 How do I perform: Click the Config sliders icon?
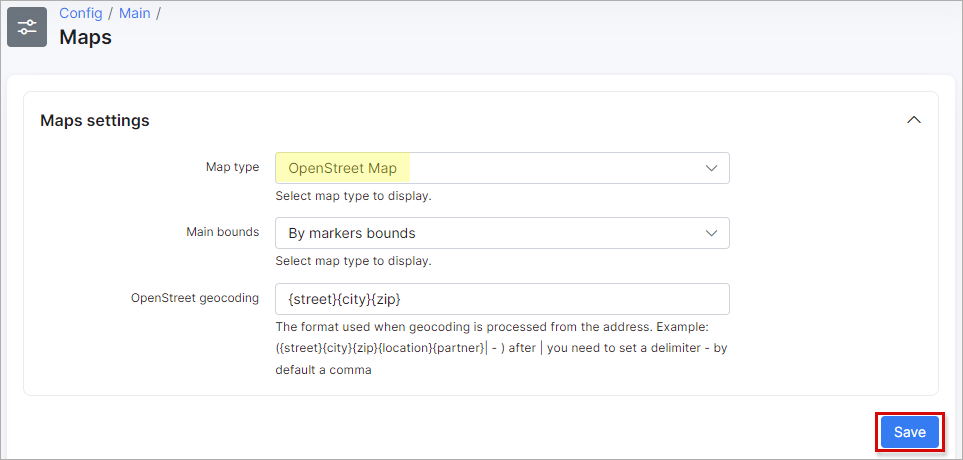27,27
